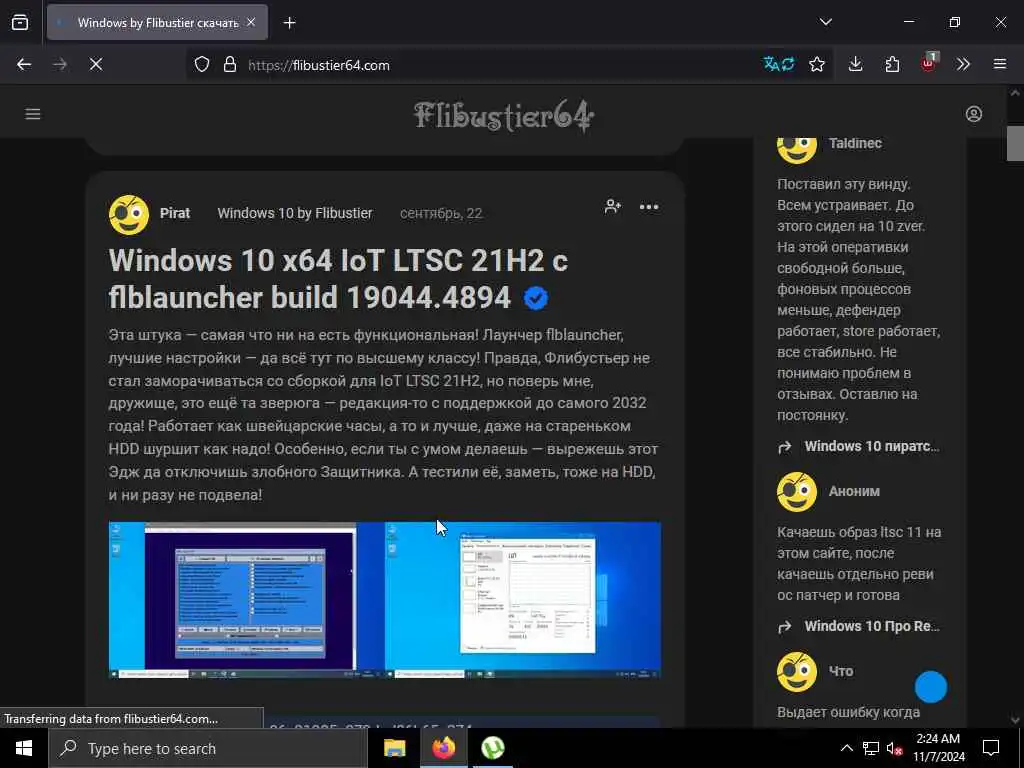
Task: Translate this page icon
Action: 778,64
